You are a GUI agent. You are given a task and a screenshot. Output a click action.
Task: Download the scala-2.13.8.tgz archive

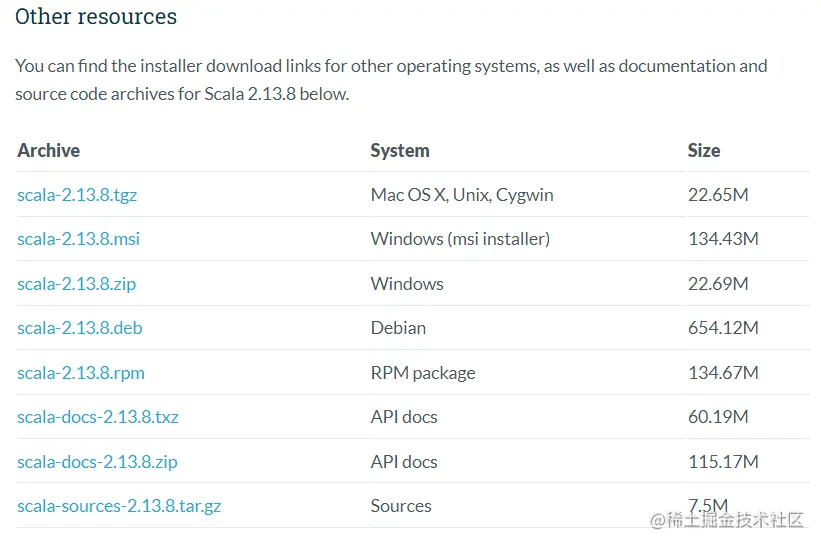pos(77,195)
